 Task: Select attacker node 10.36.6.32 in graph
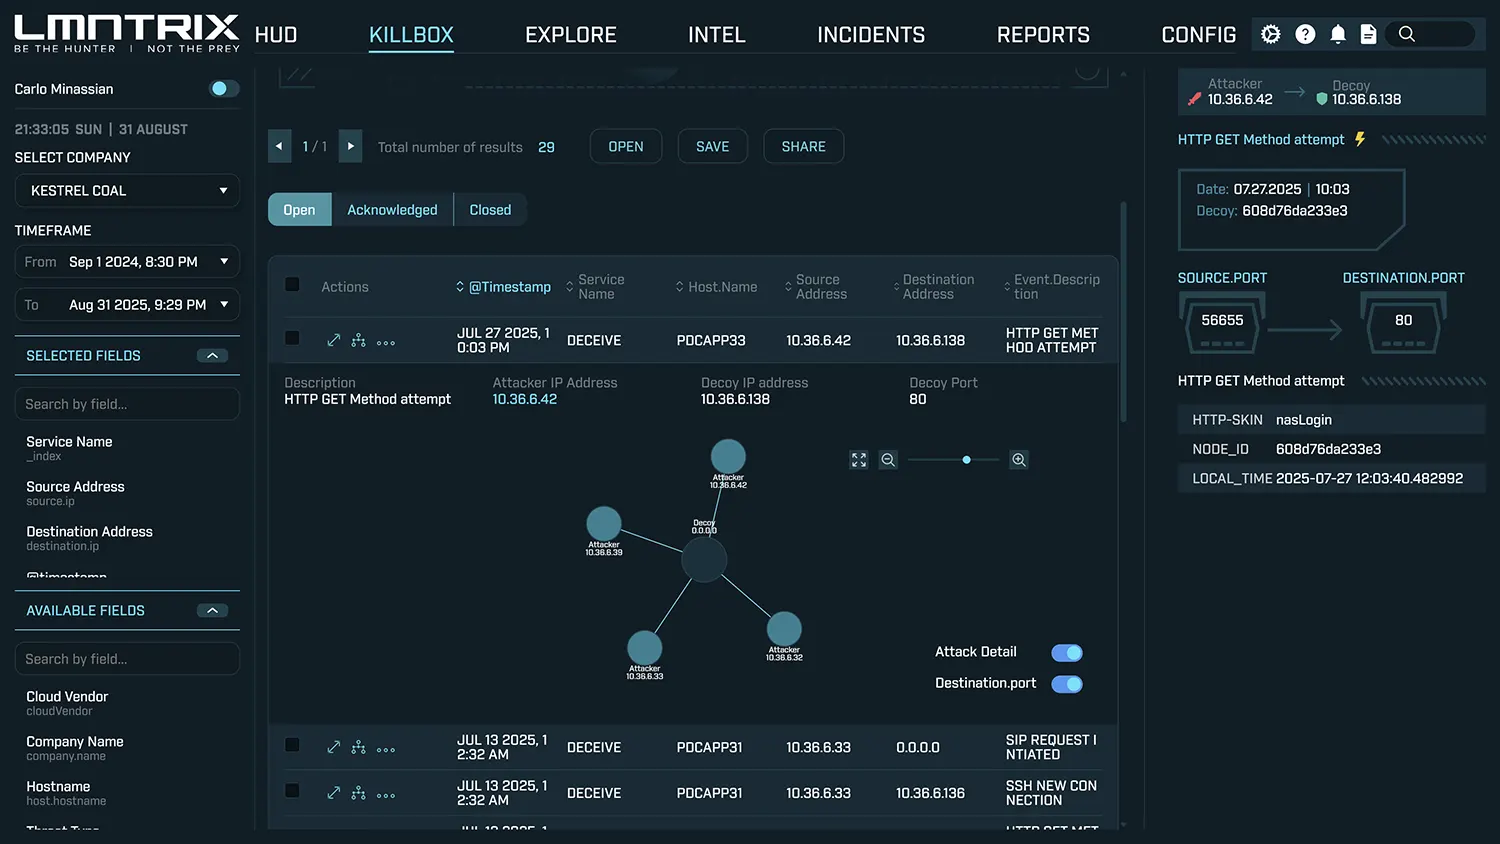click(784, 629)
